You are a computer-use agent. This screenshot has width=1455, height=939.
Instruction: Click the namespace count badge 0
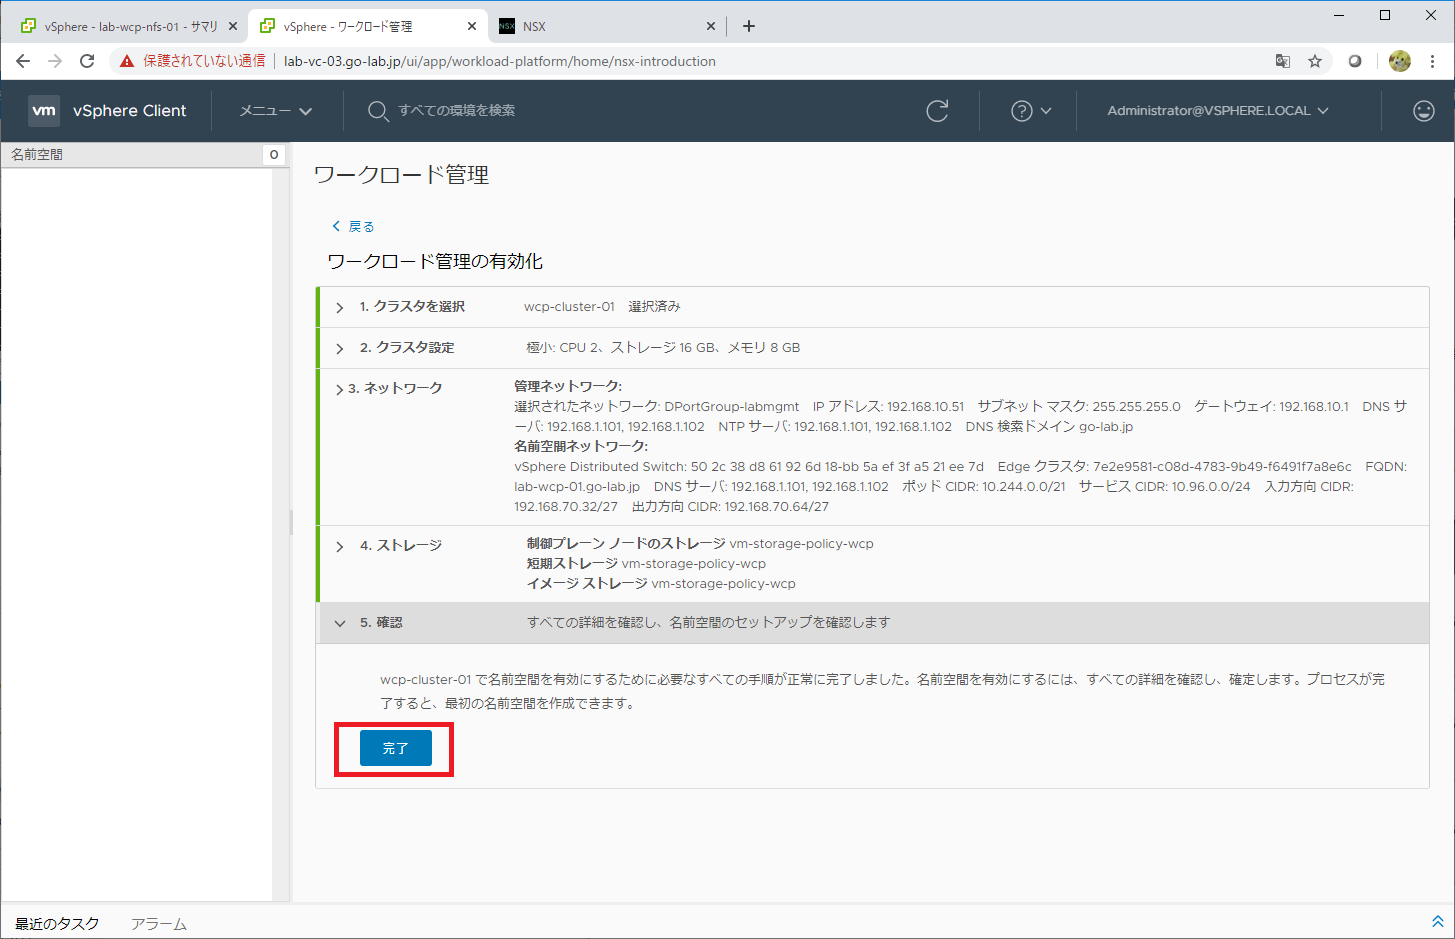point(274,155)
